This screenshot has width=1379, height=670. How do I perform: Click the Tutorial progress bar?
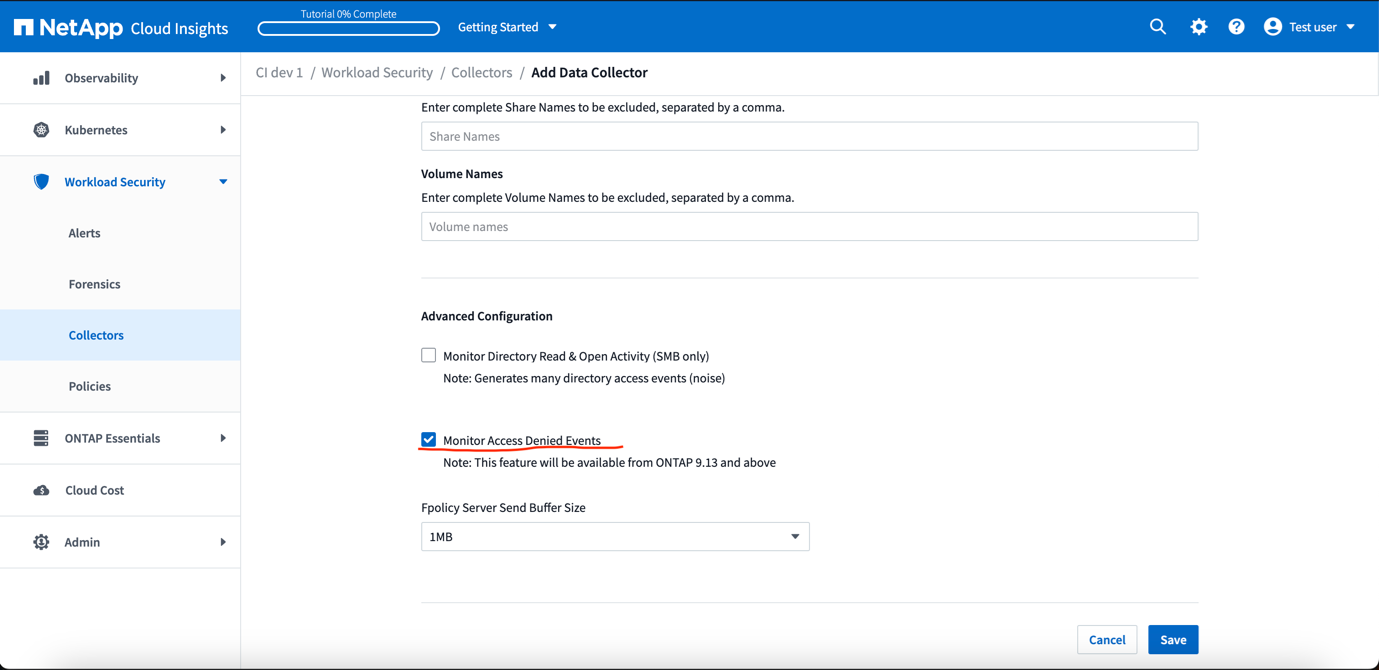(348, 29)
